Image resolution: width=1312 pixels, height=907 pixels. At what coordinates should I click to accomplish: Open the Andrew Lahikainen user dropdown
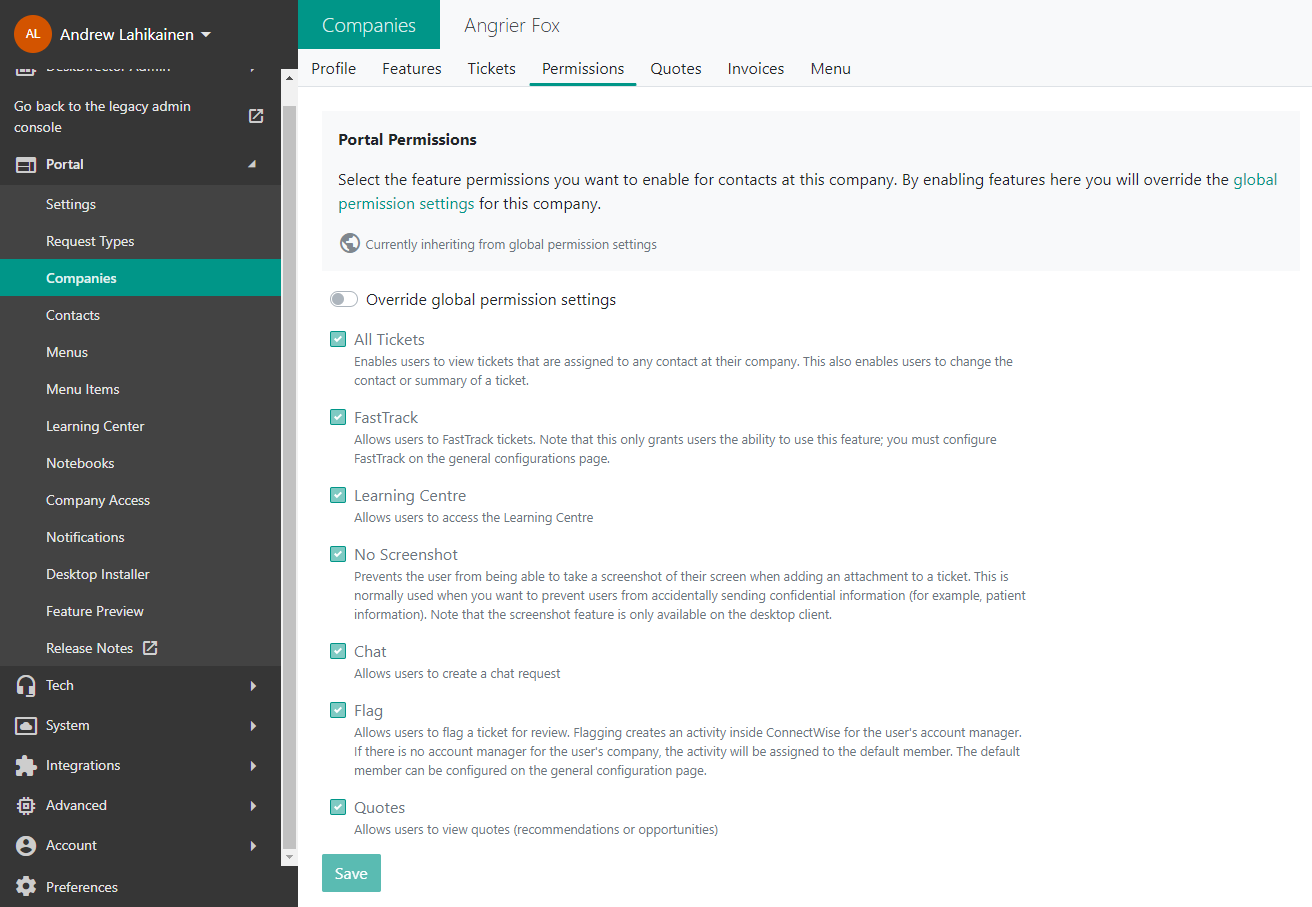pyautogui.click(x=135, y=34)
